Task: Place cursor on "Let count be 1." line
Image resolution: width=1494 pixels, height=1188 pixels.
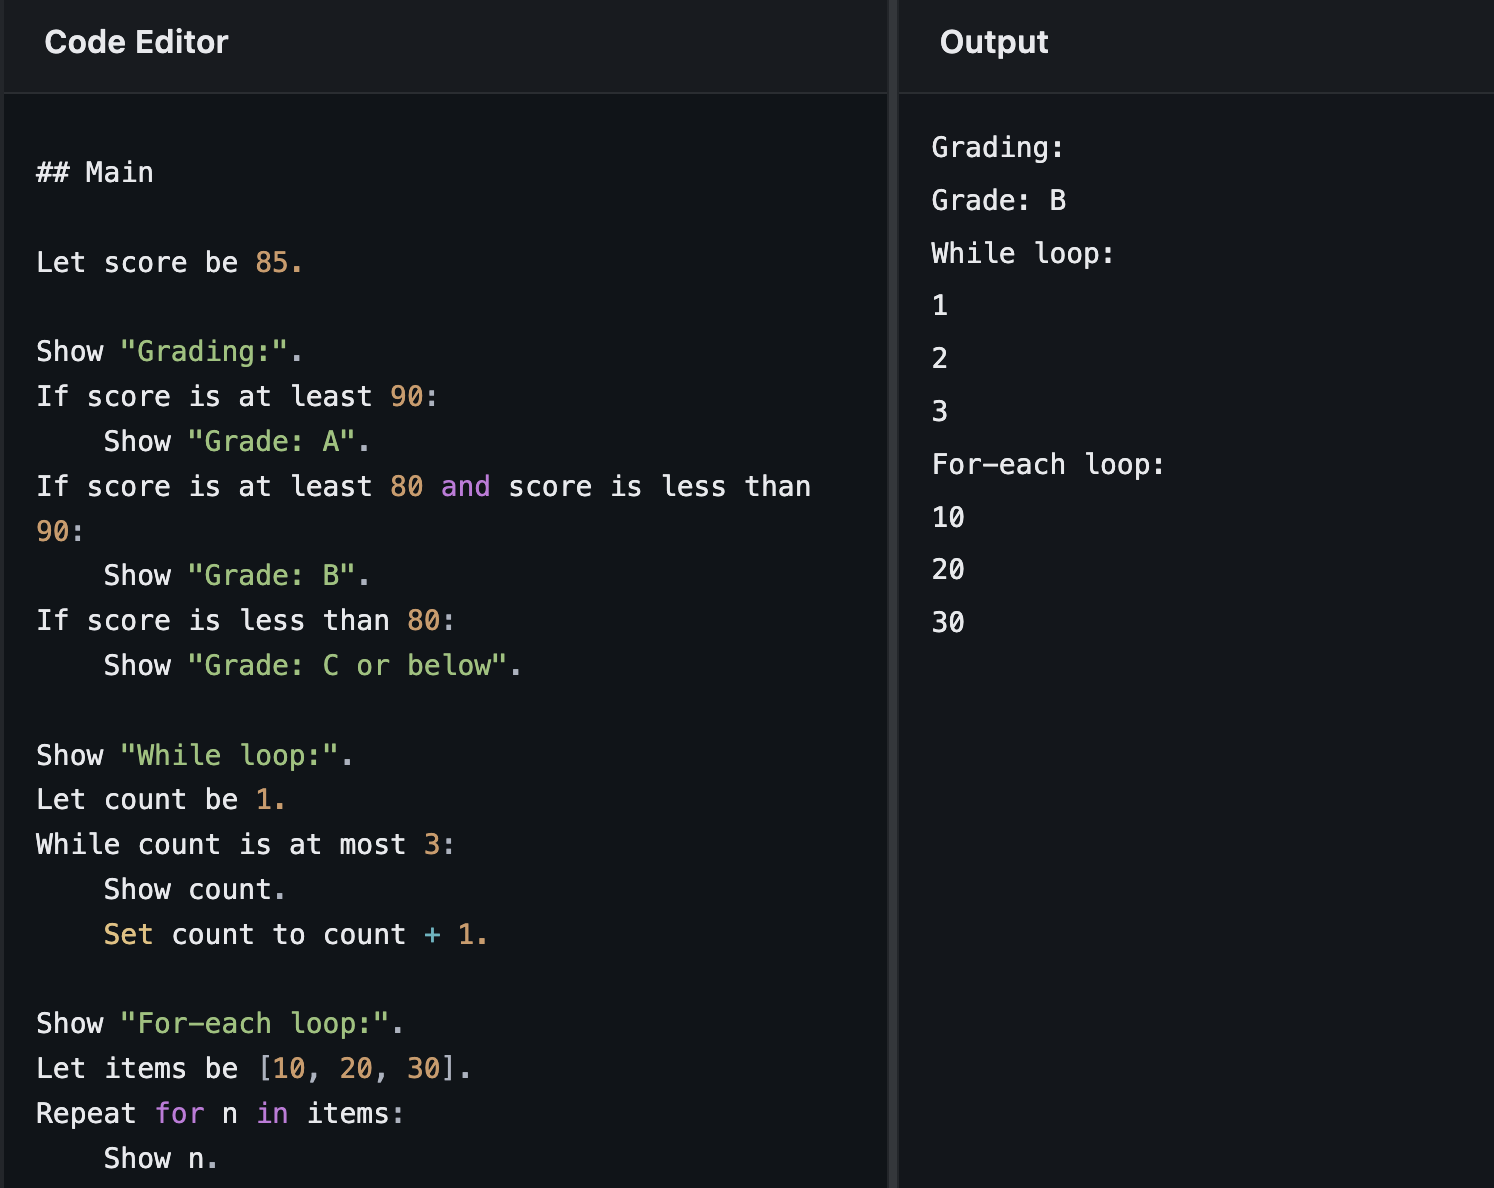Action: pyautogui.click(x=160, y=799)
